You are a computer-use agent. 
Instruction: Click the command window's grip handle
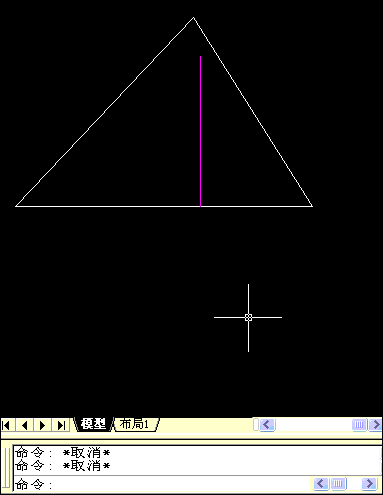point(7,469)
